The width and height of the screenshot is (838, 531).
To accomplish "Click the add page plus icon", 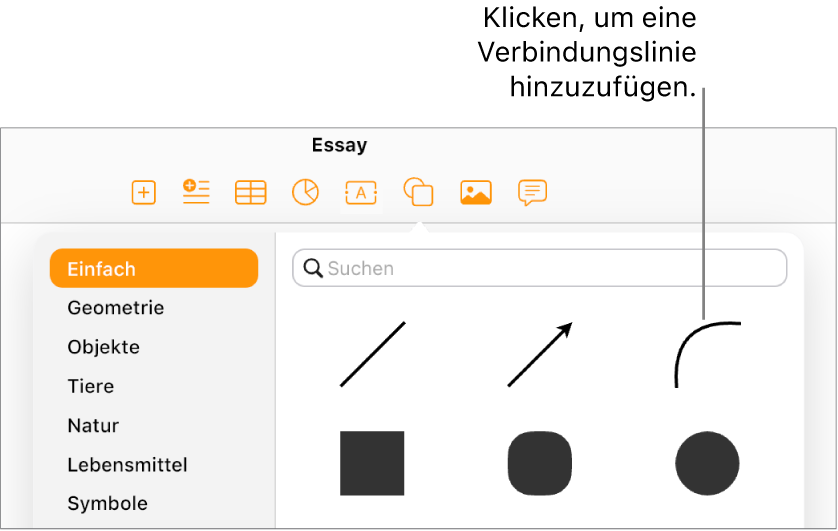I will point(144,192).
